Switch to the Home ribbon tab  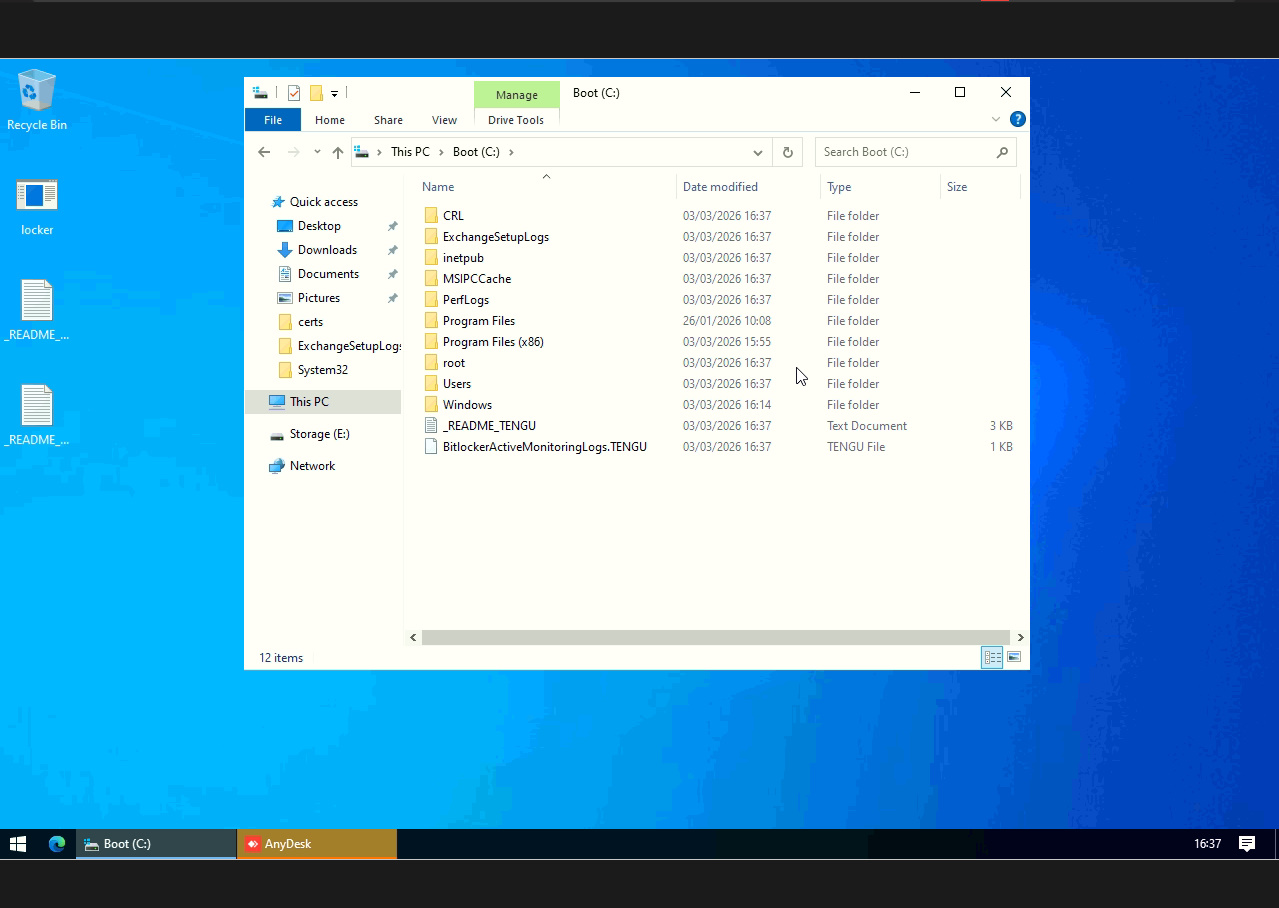pos(330,120)
